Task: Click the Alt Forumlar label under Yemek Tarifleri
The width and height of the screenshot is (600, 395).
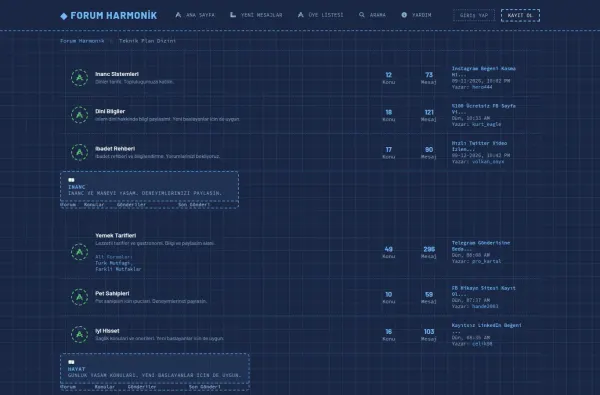Action: [x=114, y=257]
